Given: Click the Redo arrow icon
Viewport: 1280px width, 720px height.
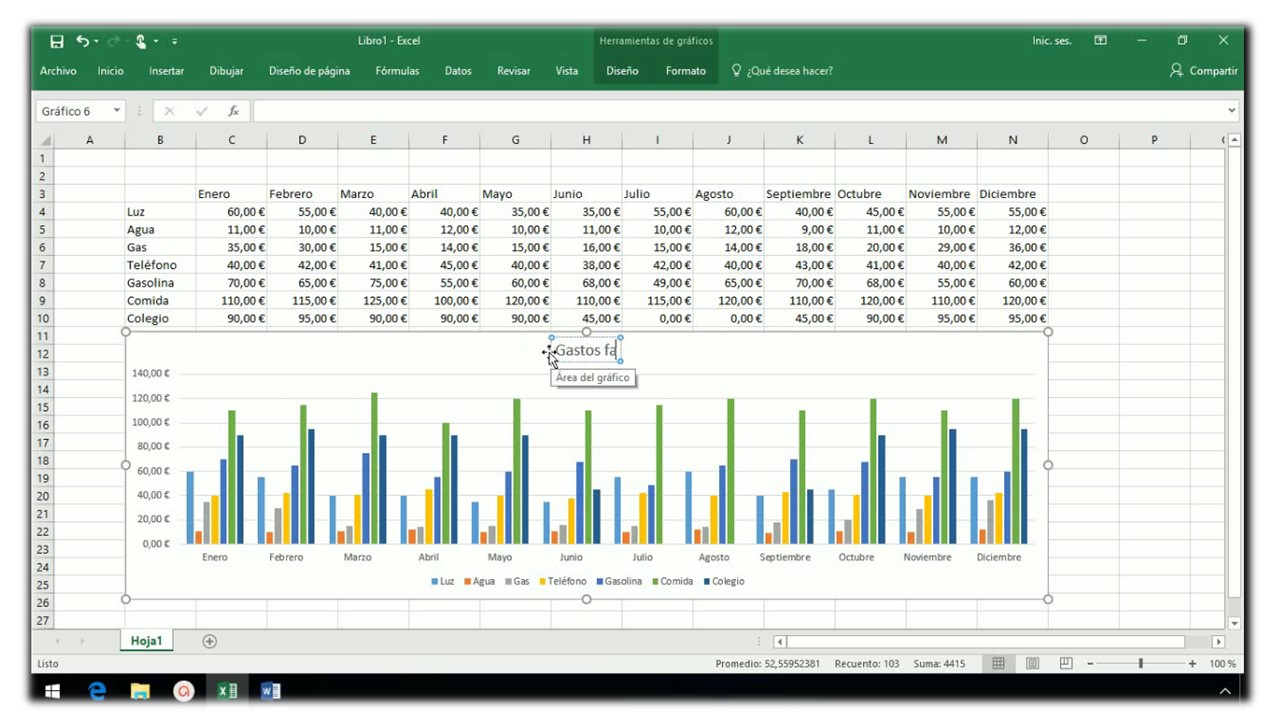Looking at the screenshot, I should point(112,41).
